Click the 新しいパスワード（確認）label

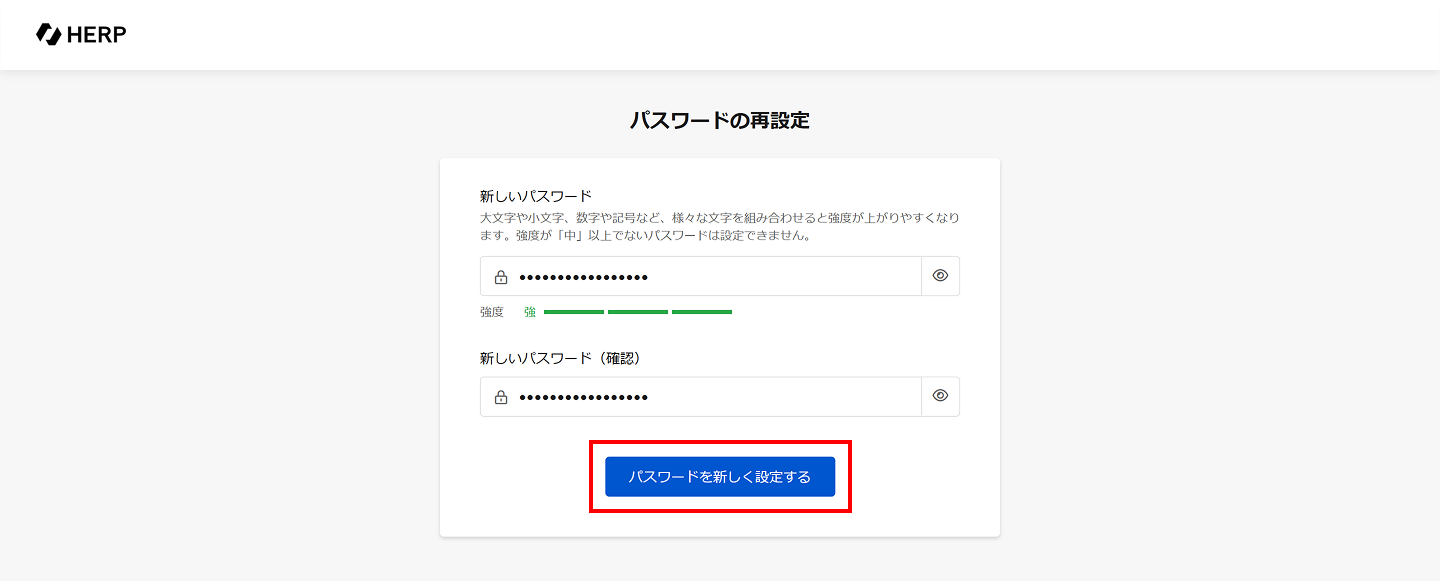pos(560,358)
